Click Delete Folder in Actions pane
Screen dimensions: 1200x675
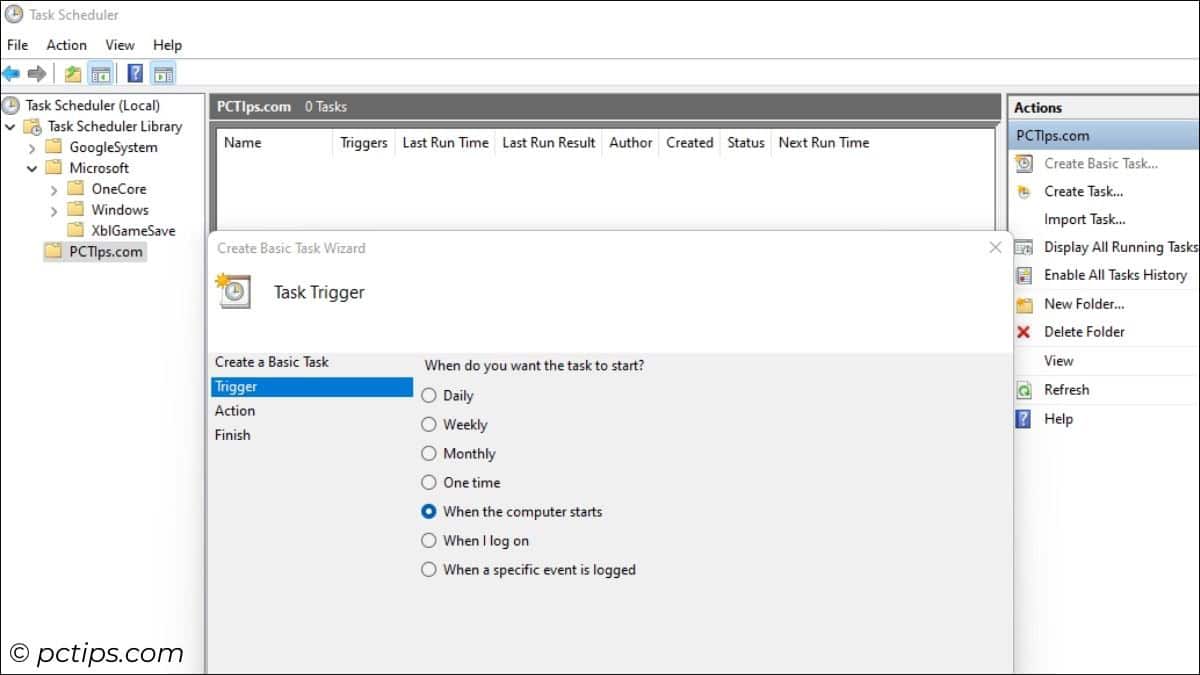pyautogui.click(x=1085, y=332)
